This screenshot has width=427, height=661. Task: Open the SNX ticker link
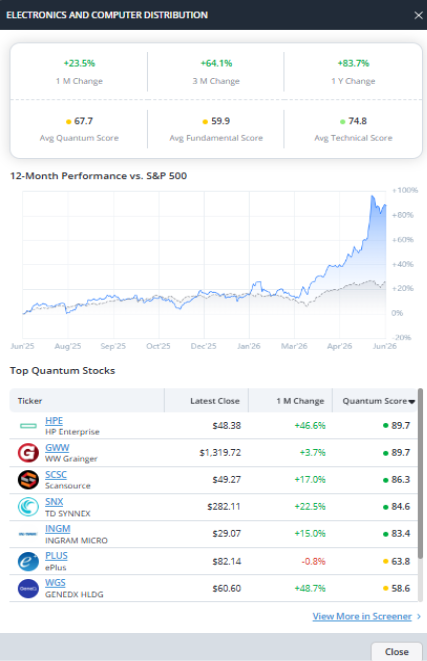click(54, 502)
